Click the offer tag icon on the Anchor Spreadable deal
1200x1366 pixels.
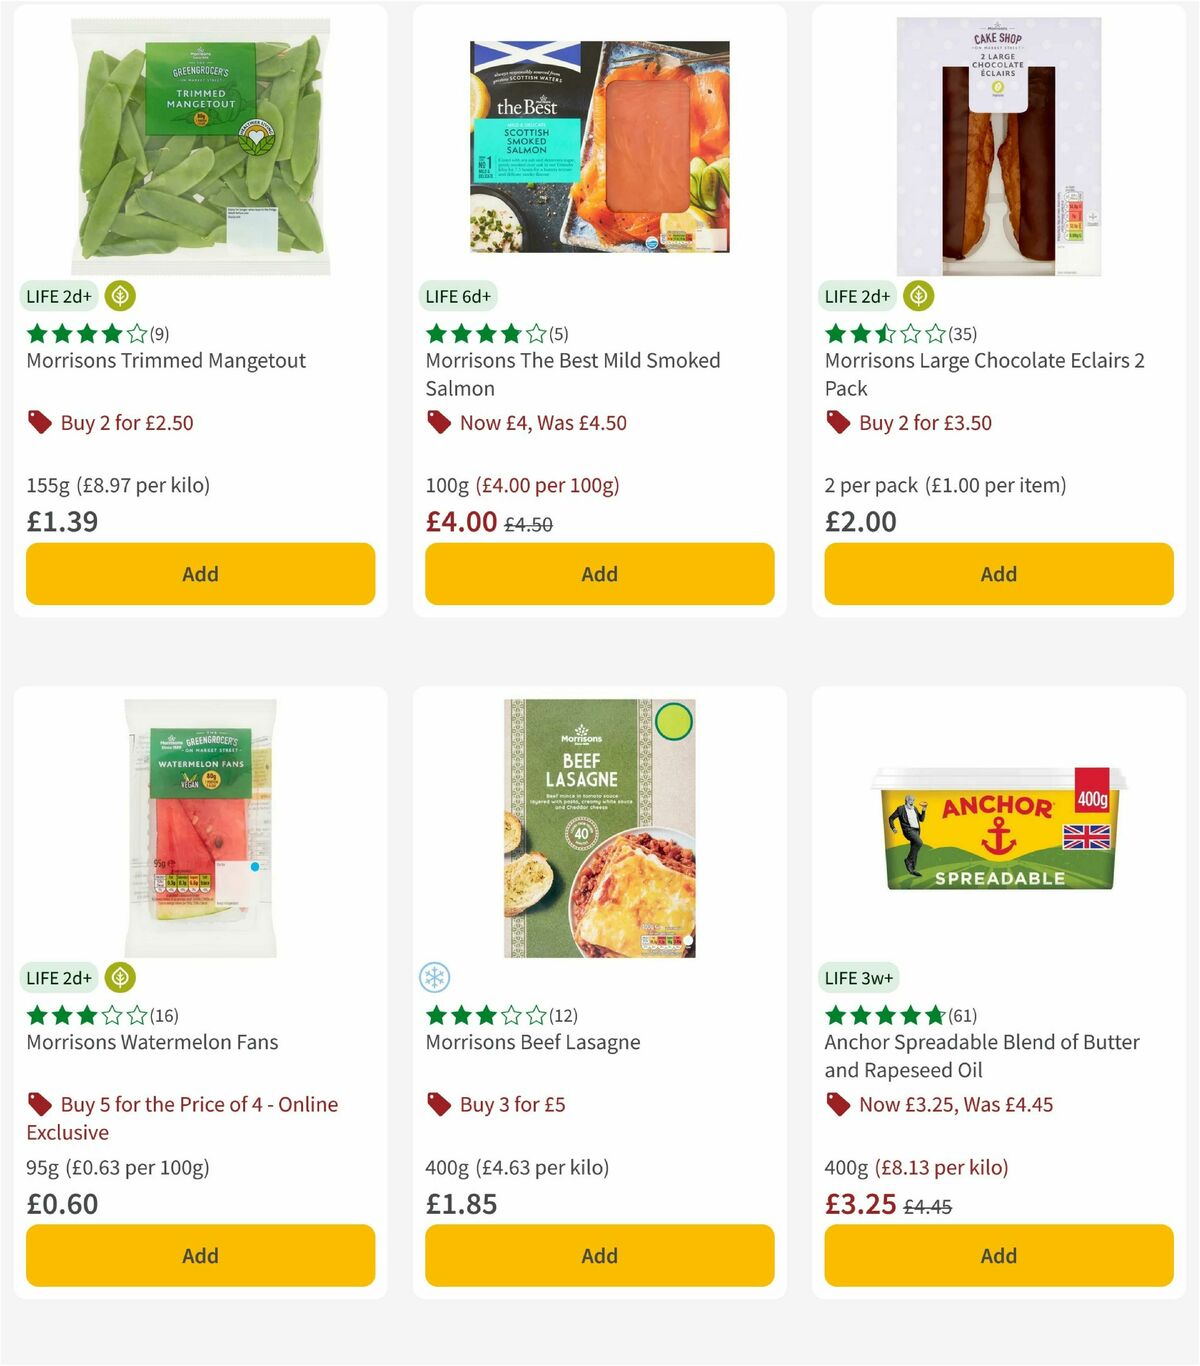(x=838, y=1104)
